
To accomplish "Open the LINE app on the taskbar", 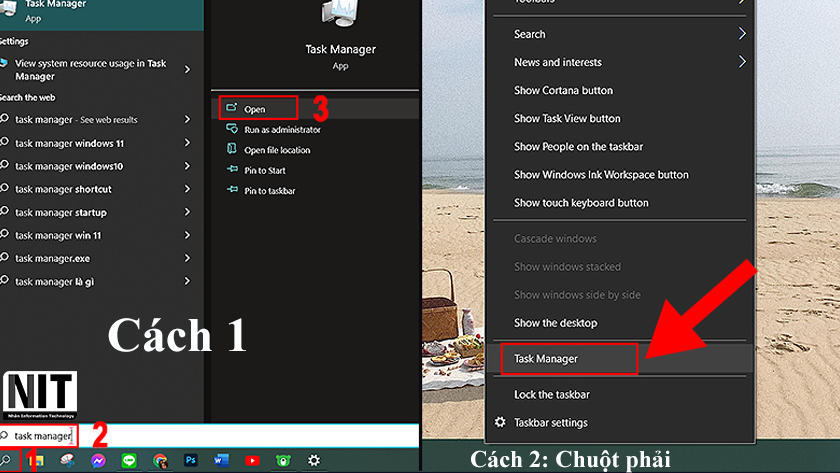I will coord(129,460).
